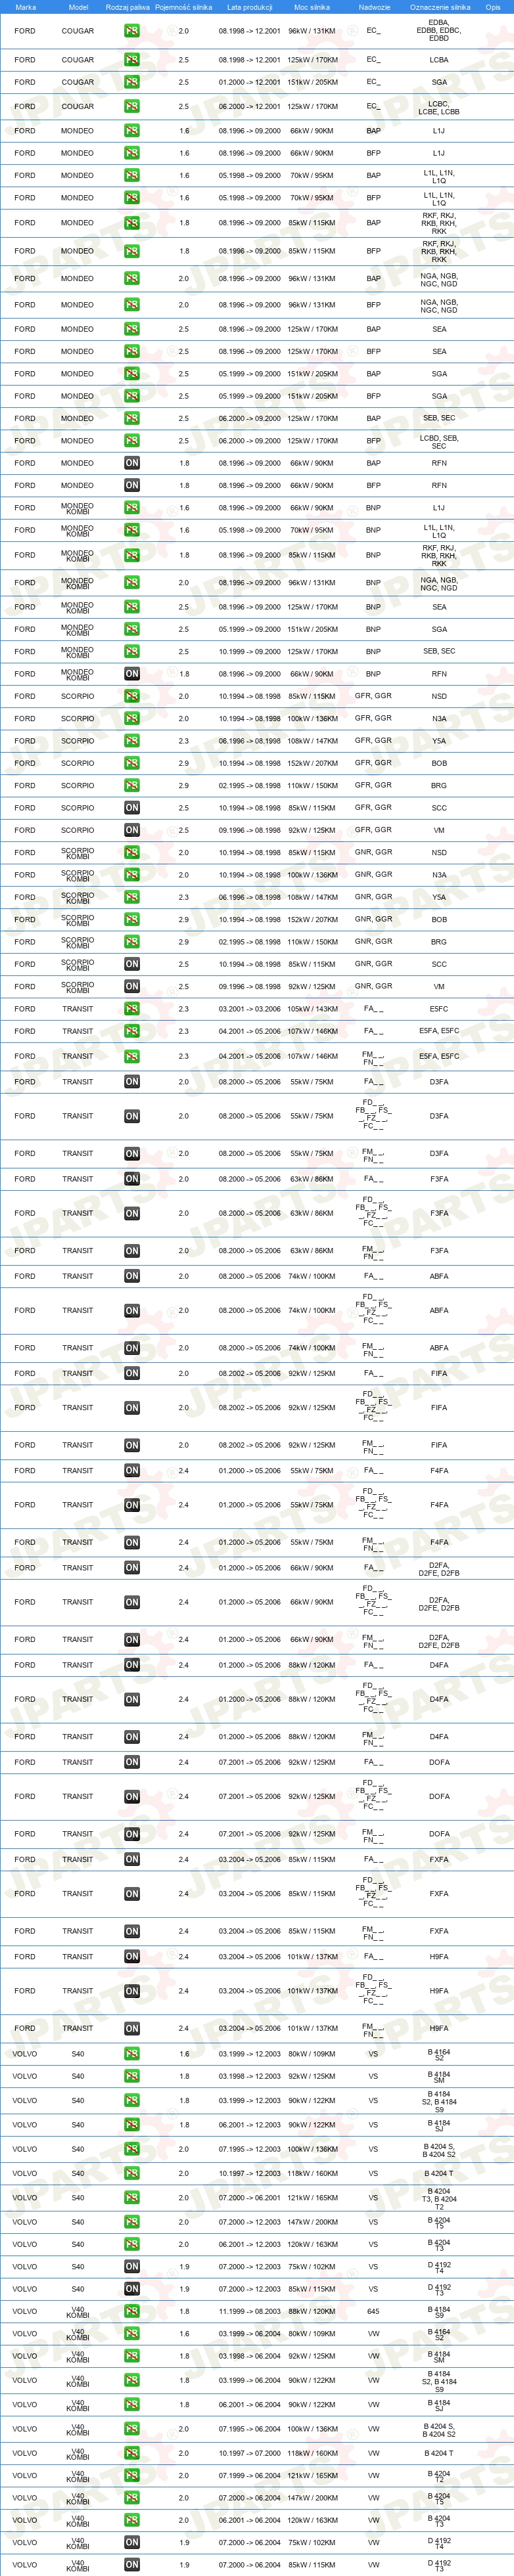
Task: Click petrol icon in VOLVO S40 1.6 row
Action: [x=131, y=2054]
